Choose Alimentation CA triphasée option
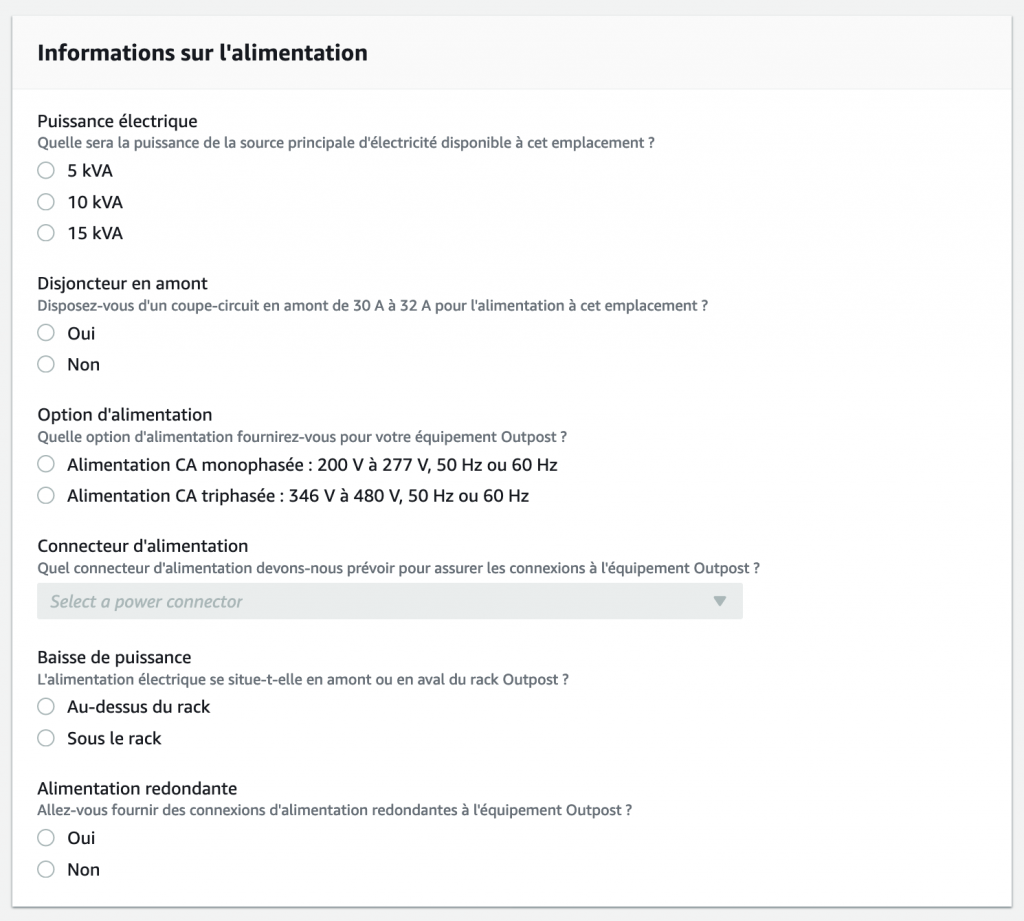Image resolution: width=1024 pixels, height=921 pixels. [x=46, y=496]
